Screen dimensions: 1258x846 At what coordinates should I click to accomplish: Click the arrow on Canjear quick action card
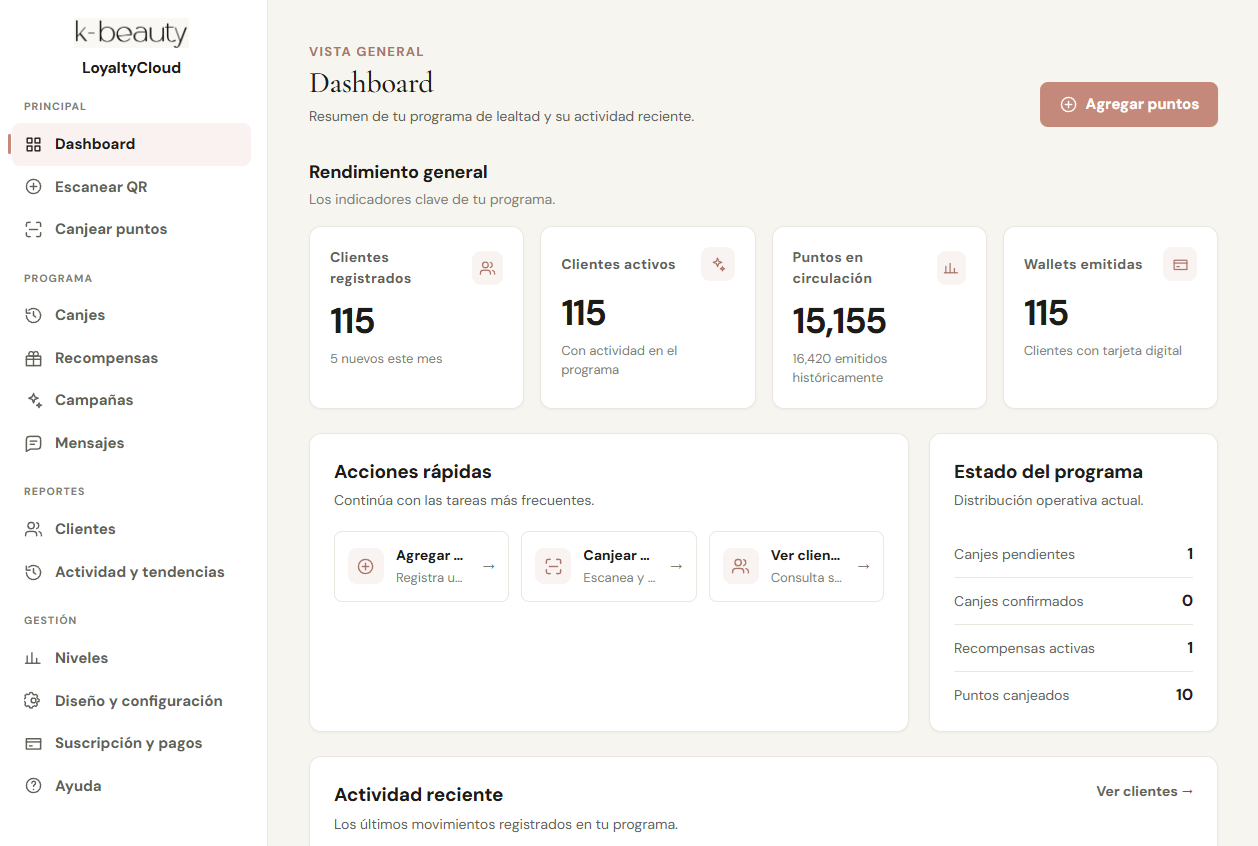(676, 566)
